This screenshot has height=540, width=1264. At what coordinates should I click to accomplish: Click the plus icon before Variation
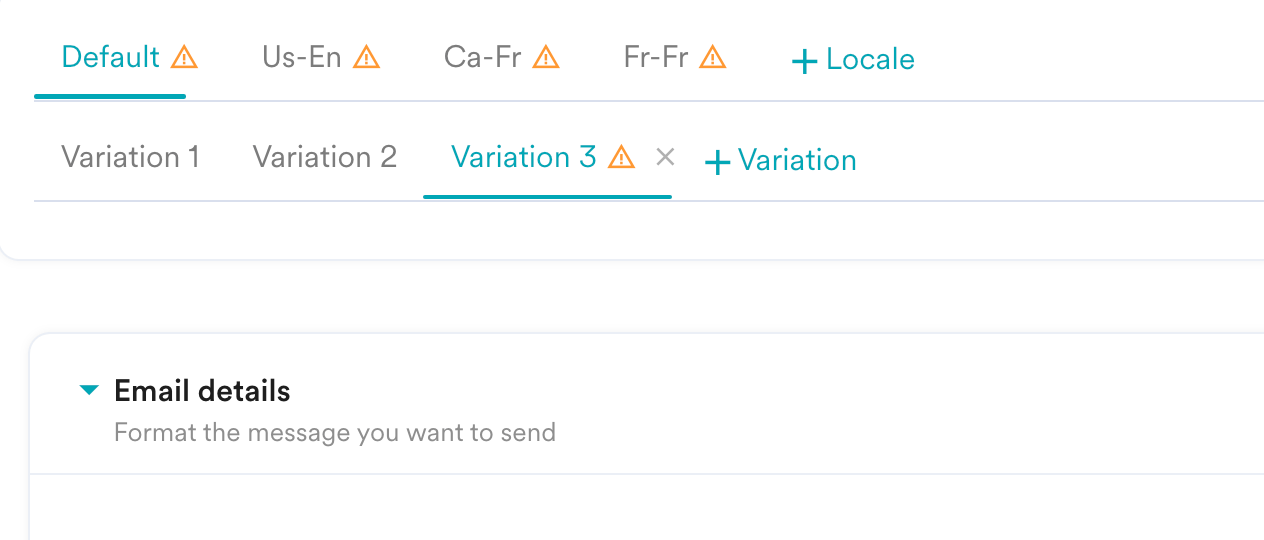pos(717,162)
